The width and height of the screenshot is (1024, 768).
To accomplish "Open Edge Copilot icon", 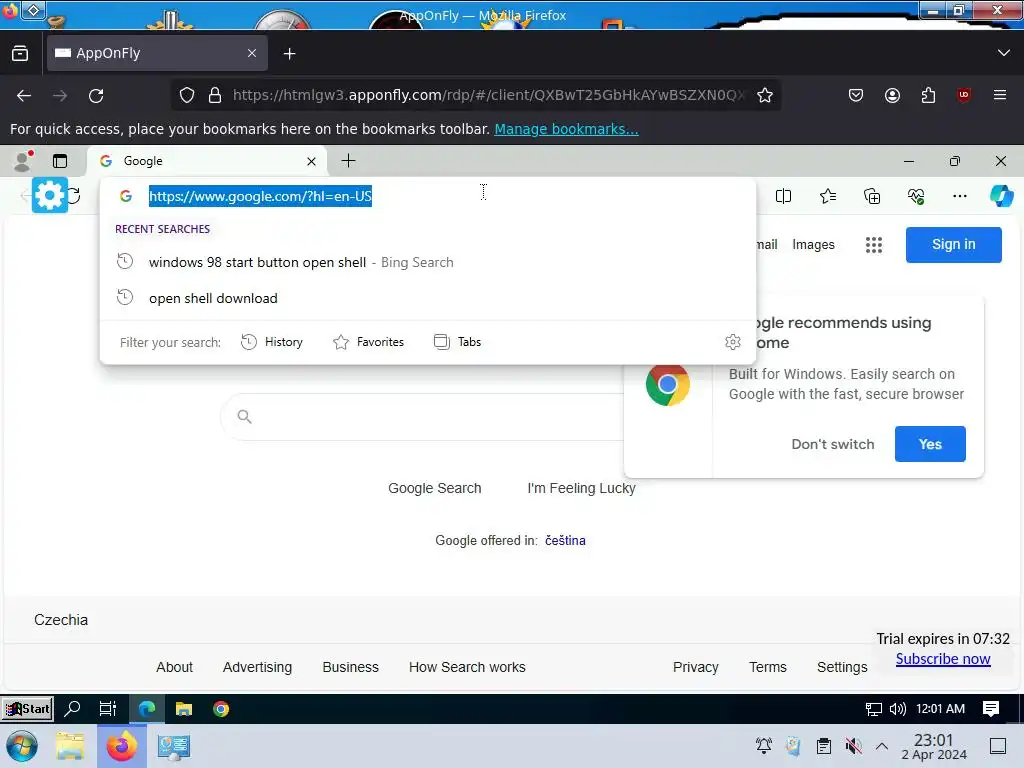I will (x=1001, y=195).
